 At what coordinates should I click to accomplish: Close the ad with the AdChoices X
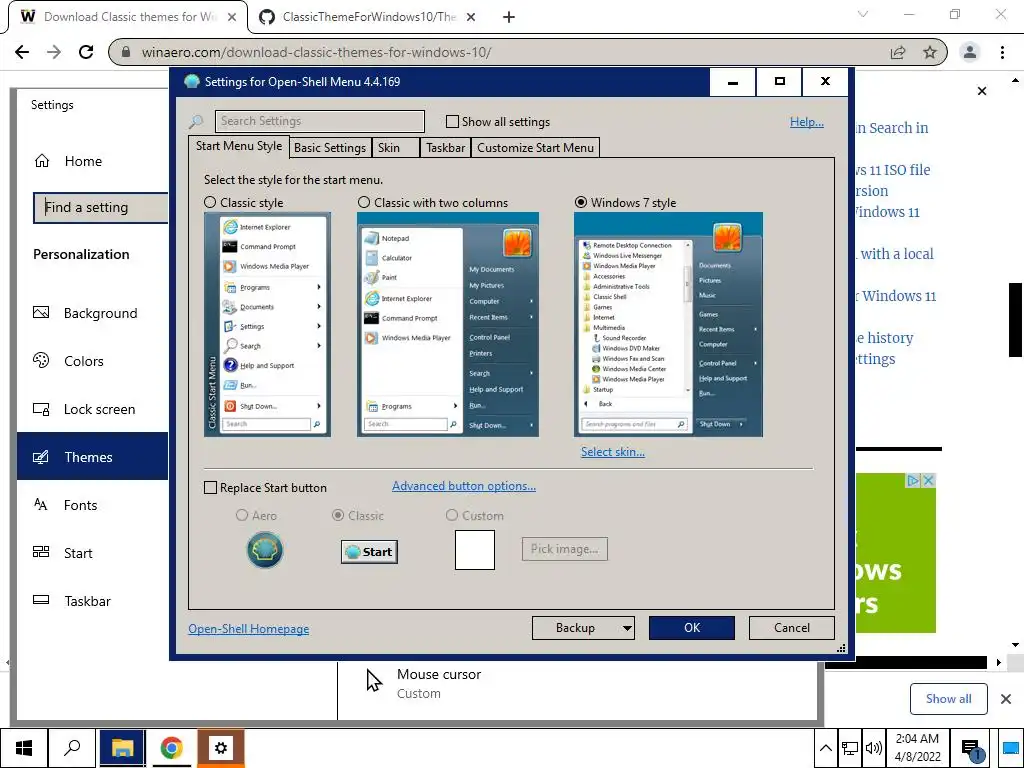(928, 481)
